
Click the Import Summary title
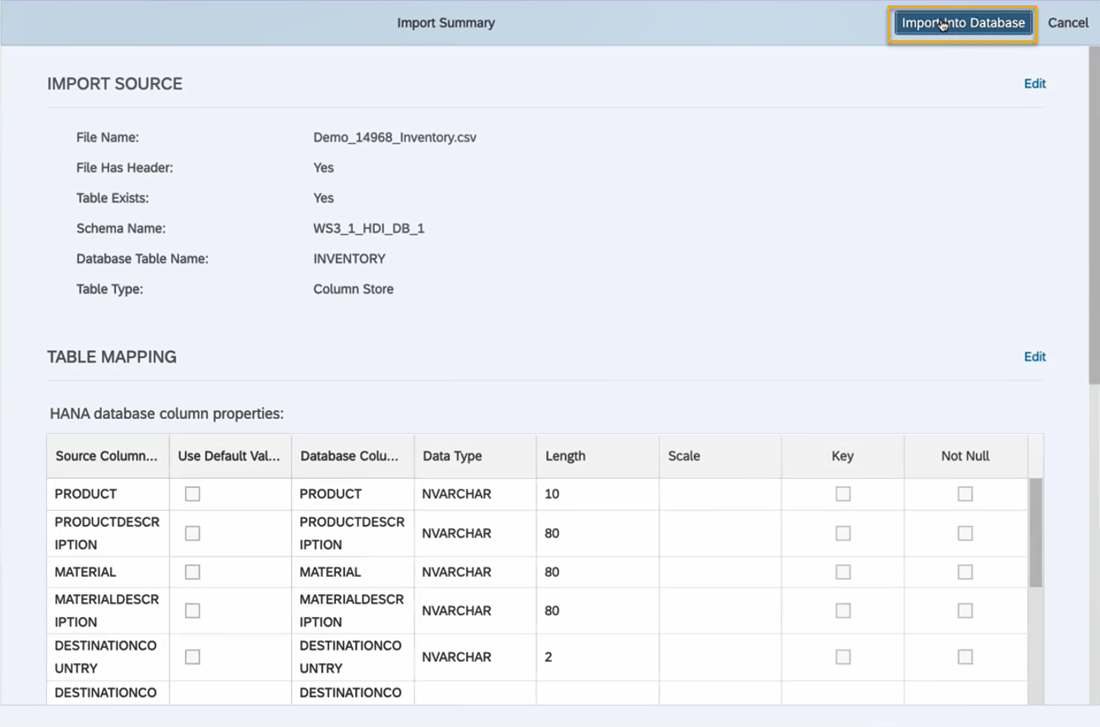[445, 23]
